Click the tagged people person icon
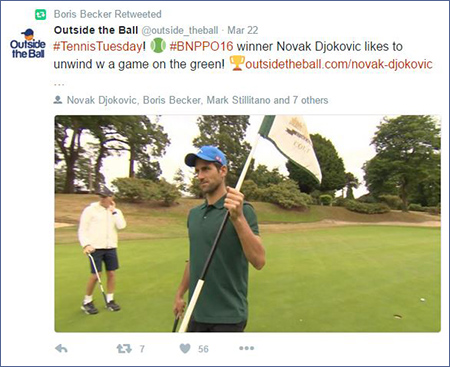The width and height of the screenshot is (450, 367). coord(58,100)
